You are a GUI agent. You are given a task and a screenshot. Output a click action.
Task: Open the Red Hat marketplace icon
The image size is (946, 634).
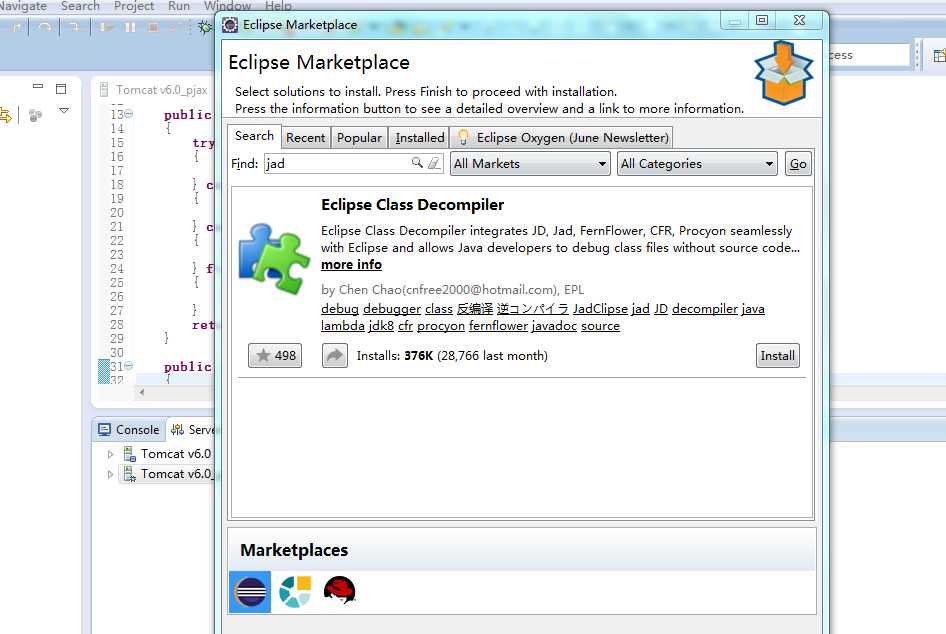tap(340, 591)
